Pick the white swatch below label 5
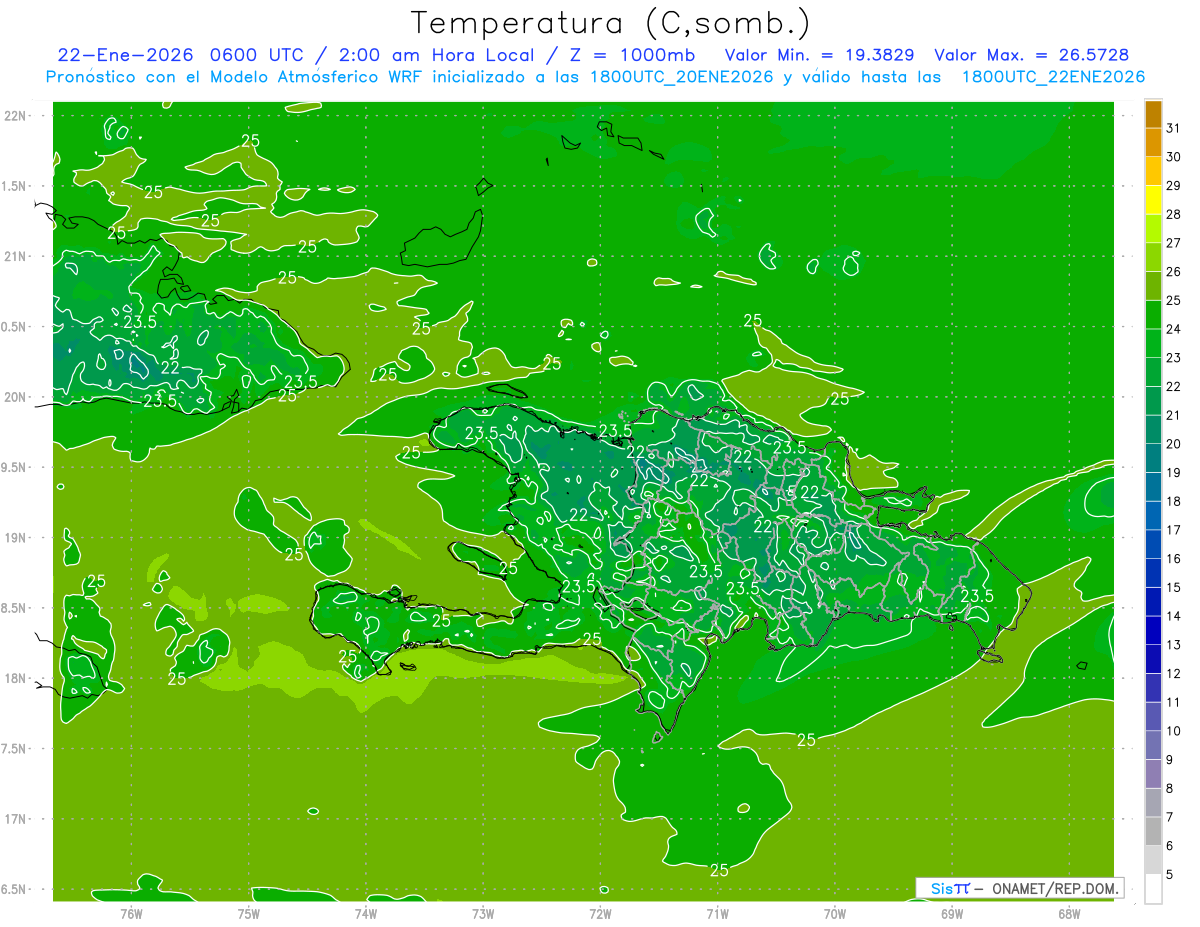 point(1153,888)
